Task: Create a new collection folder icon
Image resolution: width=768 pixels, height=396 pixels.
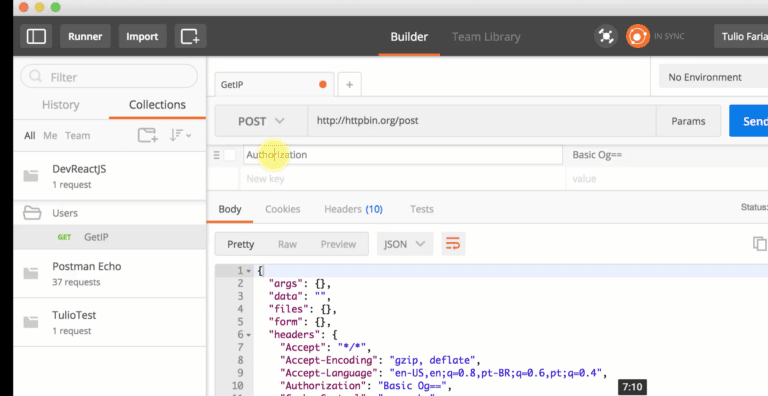Action: click(147, 135)
